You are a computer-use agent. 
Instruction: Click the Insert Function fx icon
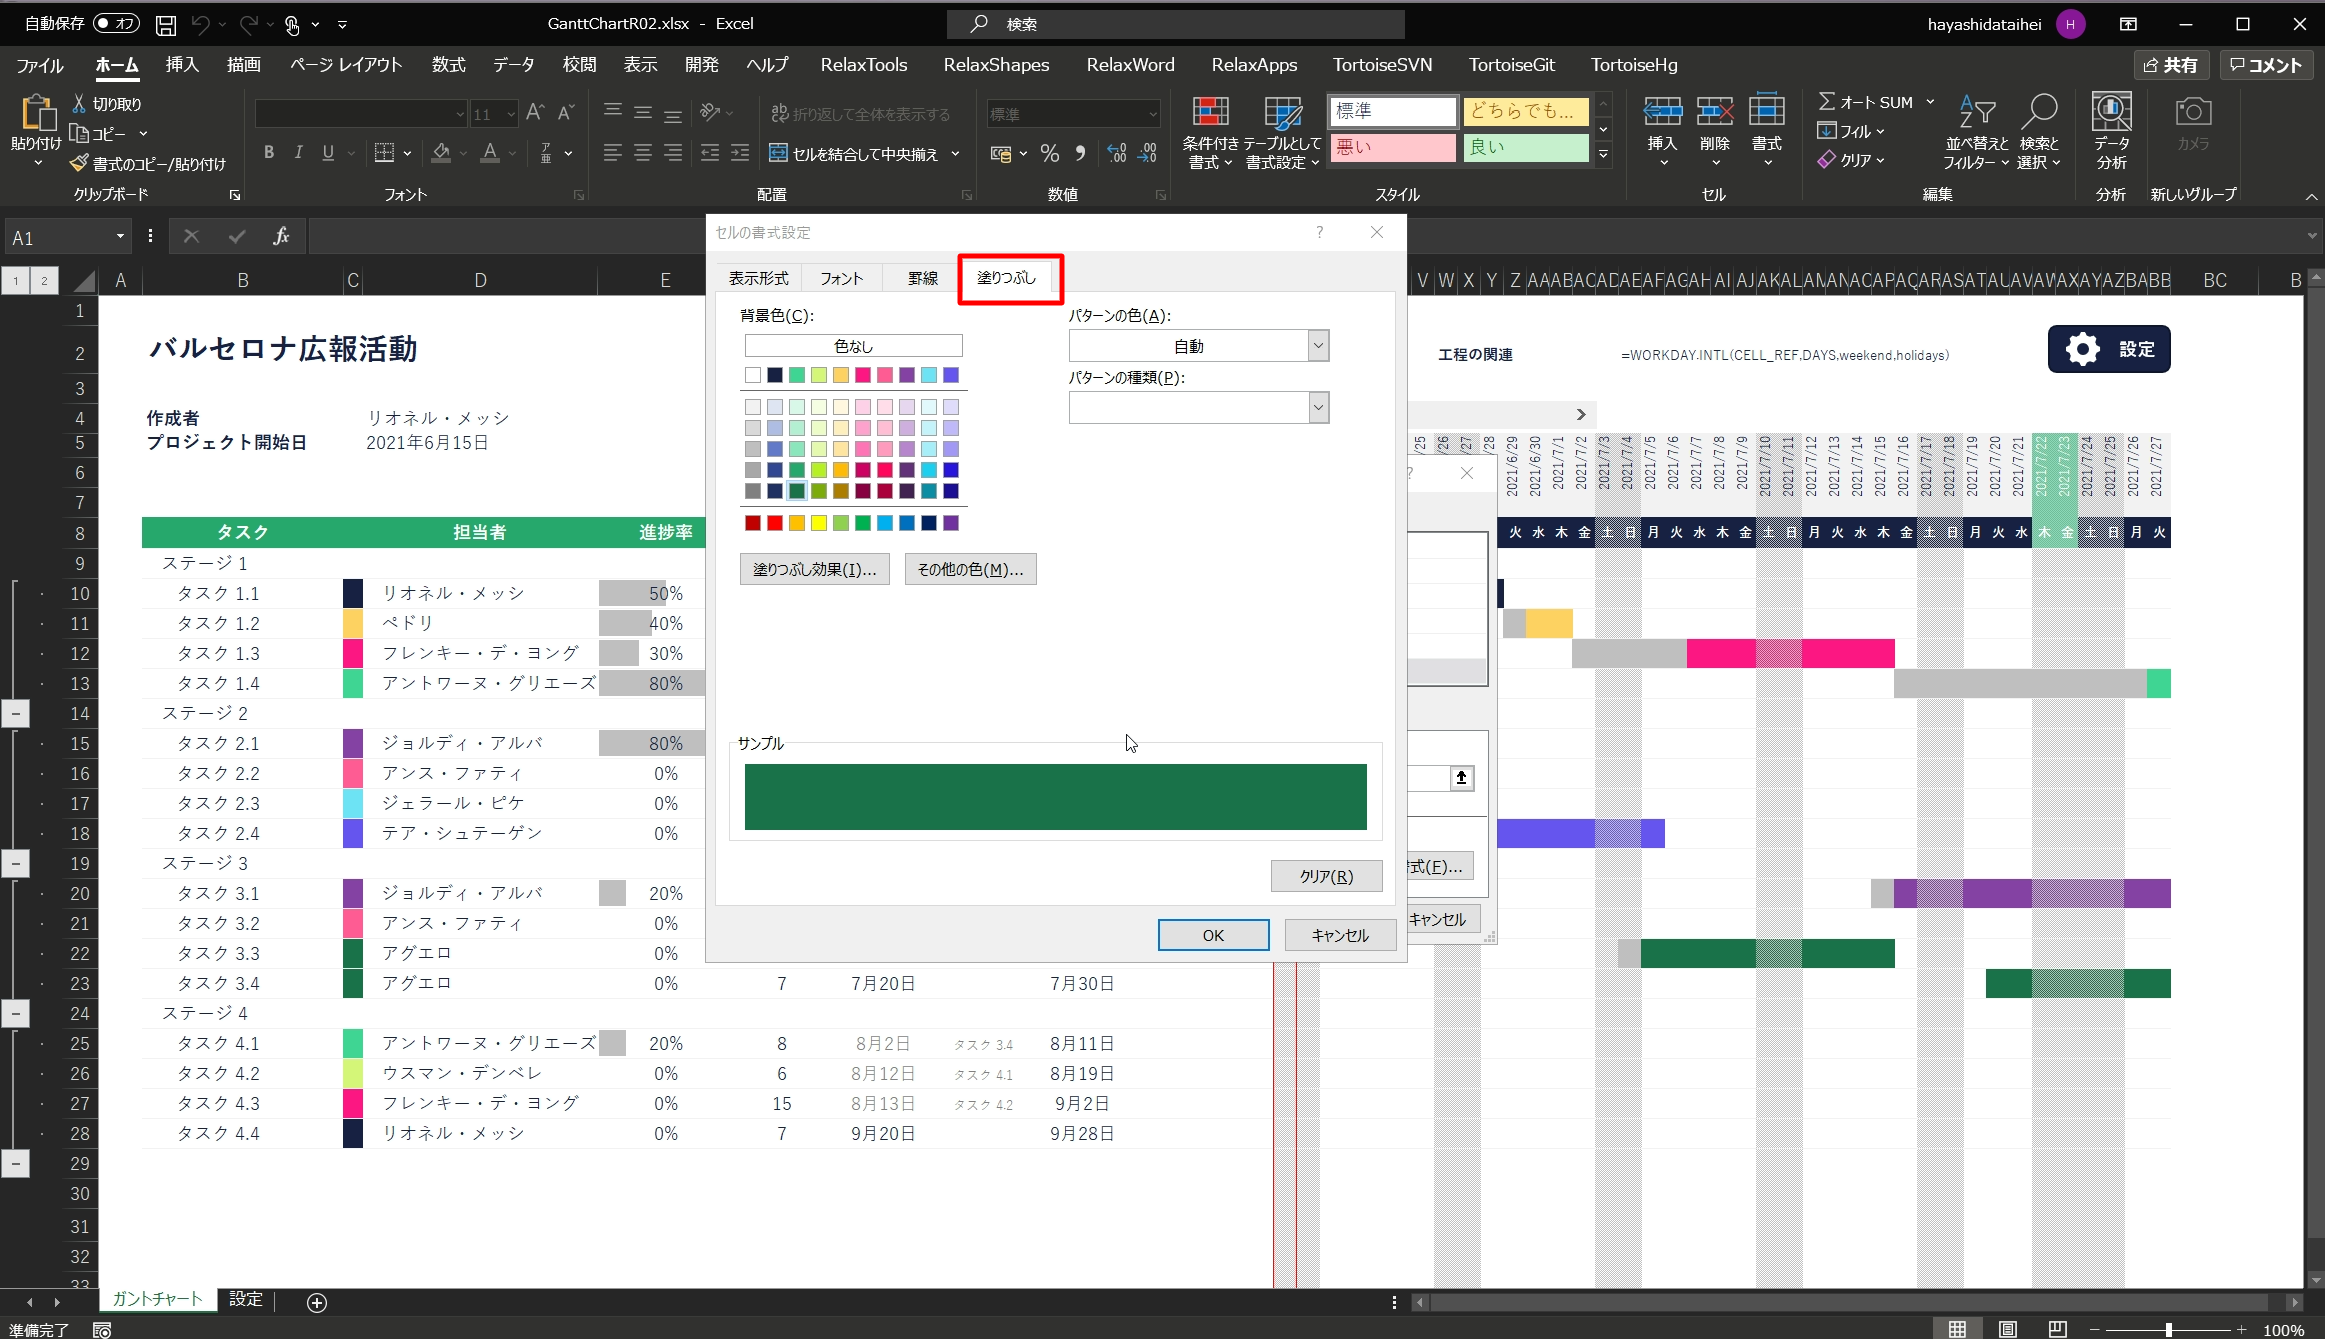(281, 237)
